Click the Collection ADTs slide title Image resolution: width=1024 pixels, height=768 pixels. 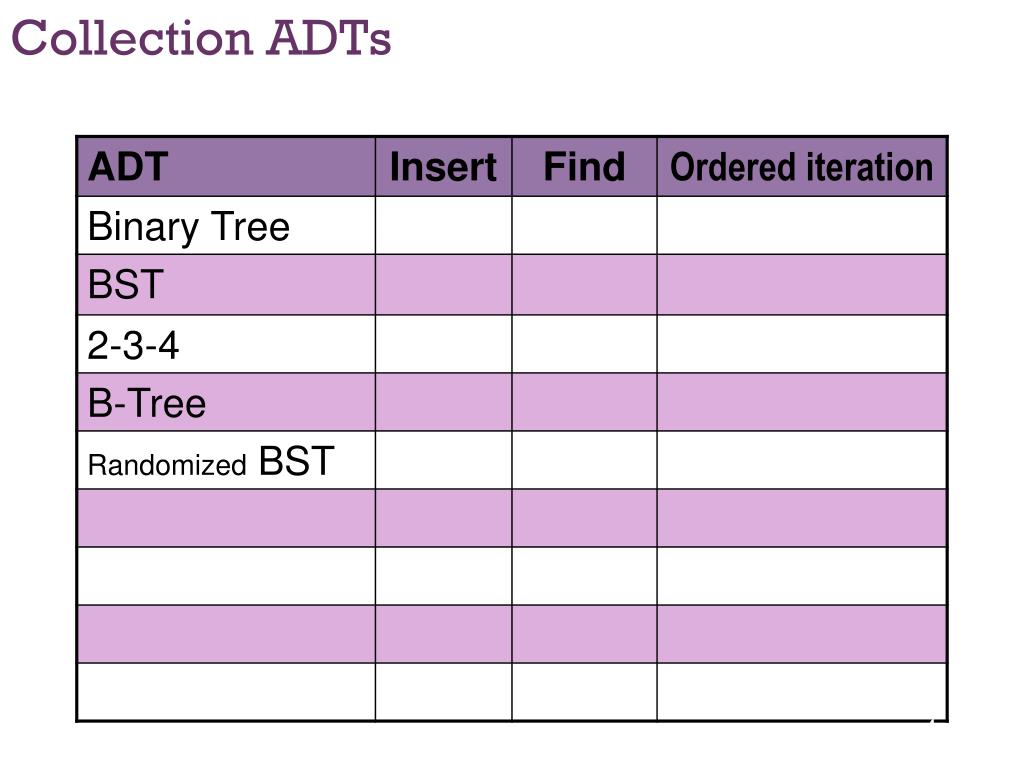point(201,38)
